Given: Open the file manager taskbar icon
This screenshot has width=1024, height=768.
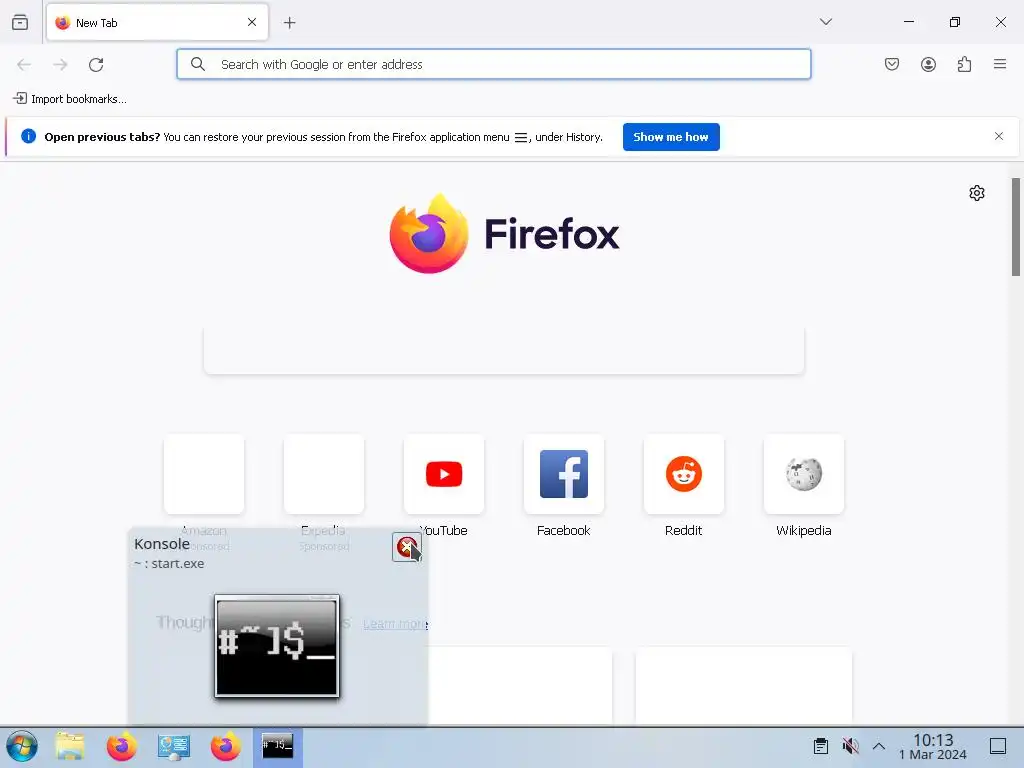Looking at the screenshot, I should coord(70,746).
